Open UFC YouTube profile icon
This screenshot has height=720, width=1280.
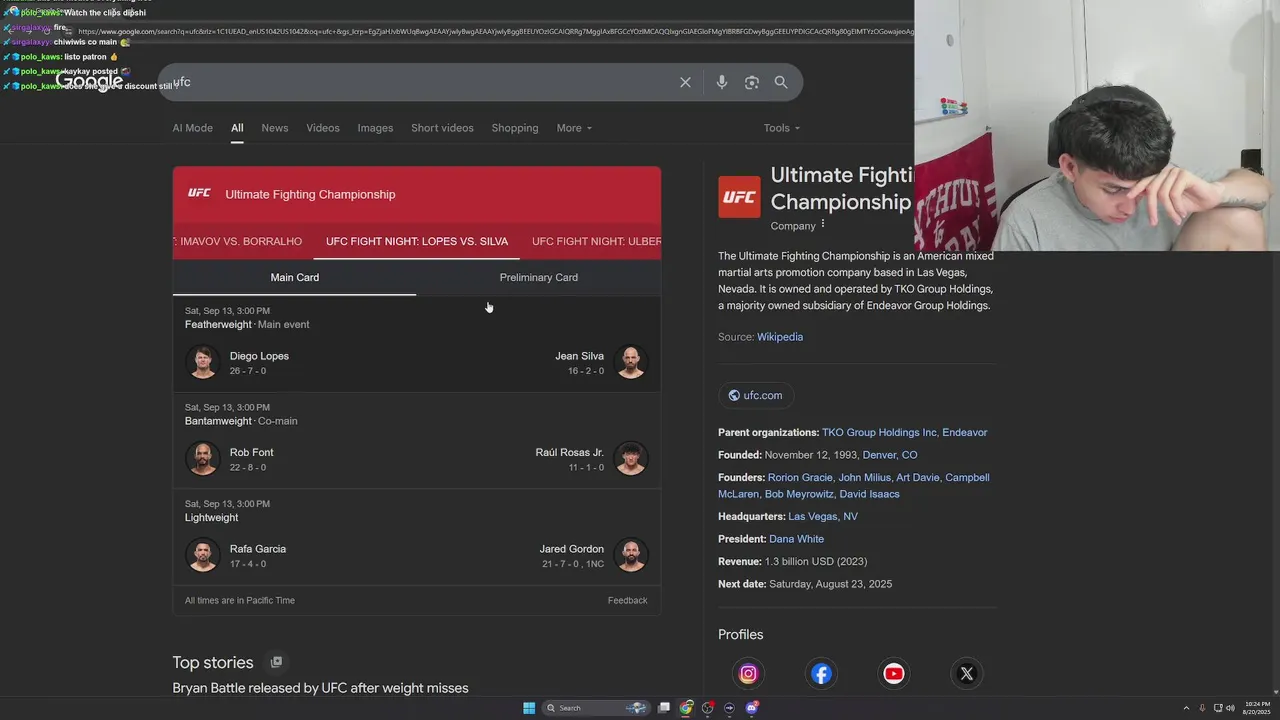(x=894, y=674)
